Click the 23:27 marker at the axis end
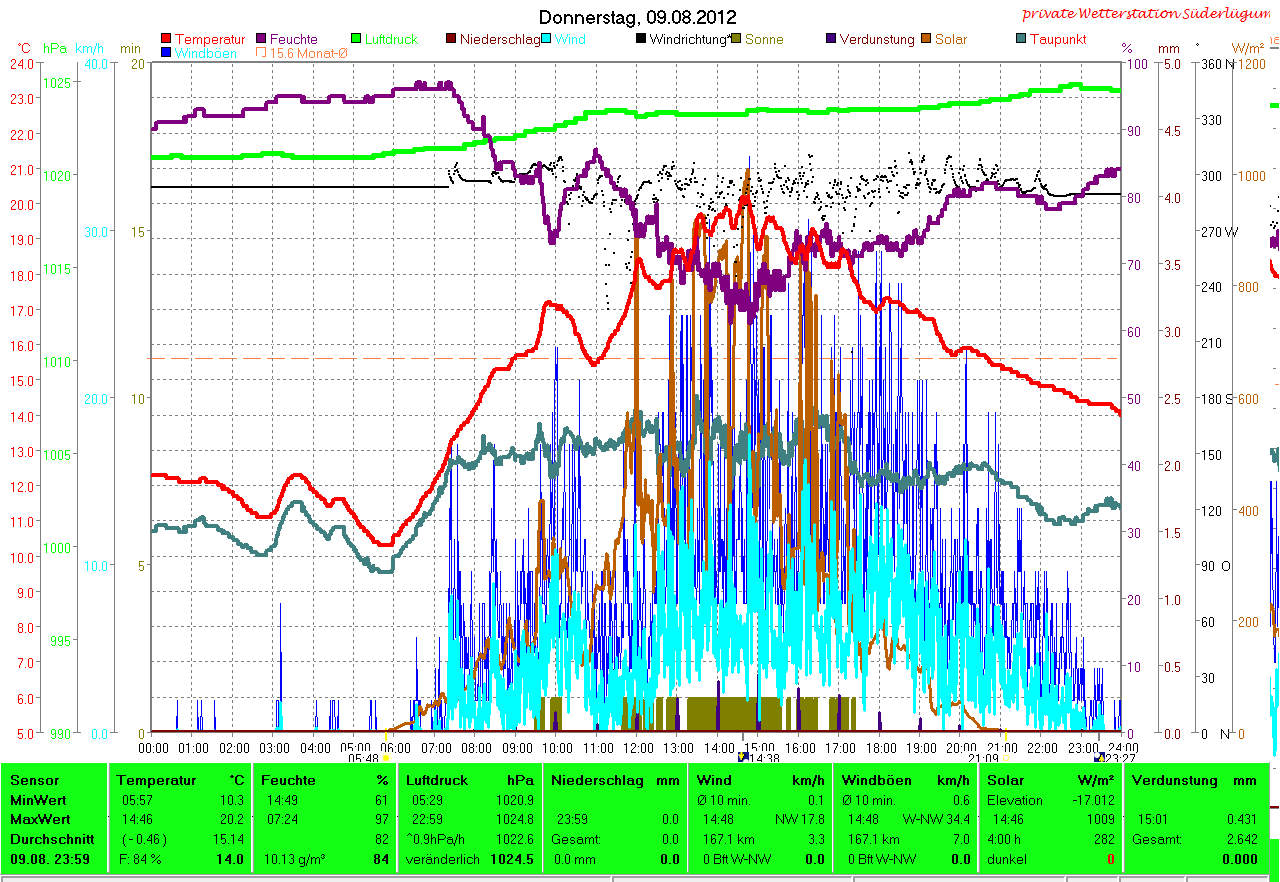Viewport: 1280px width, 882px height. tap(1120, 759)
